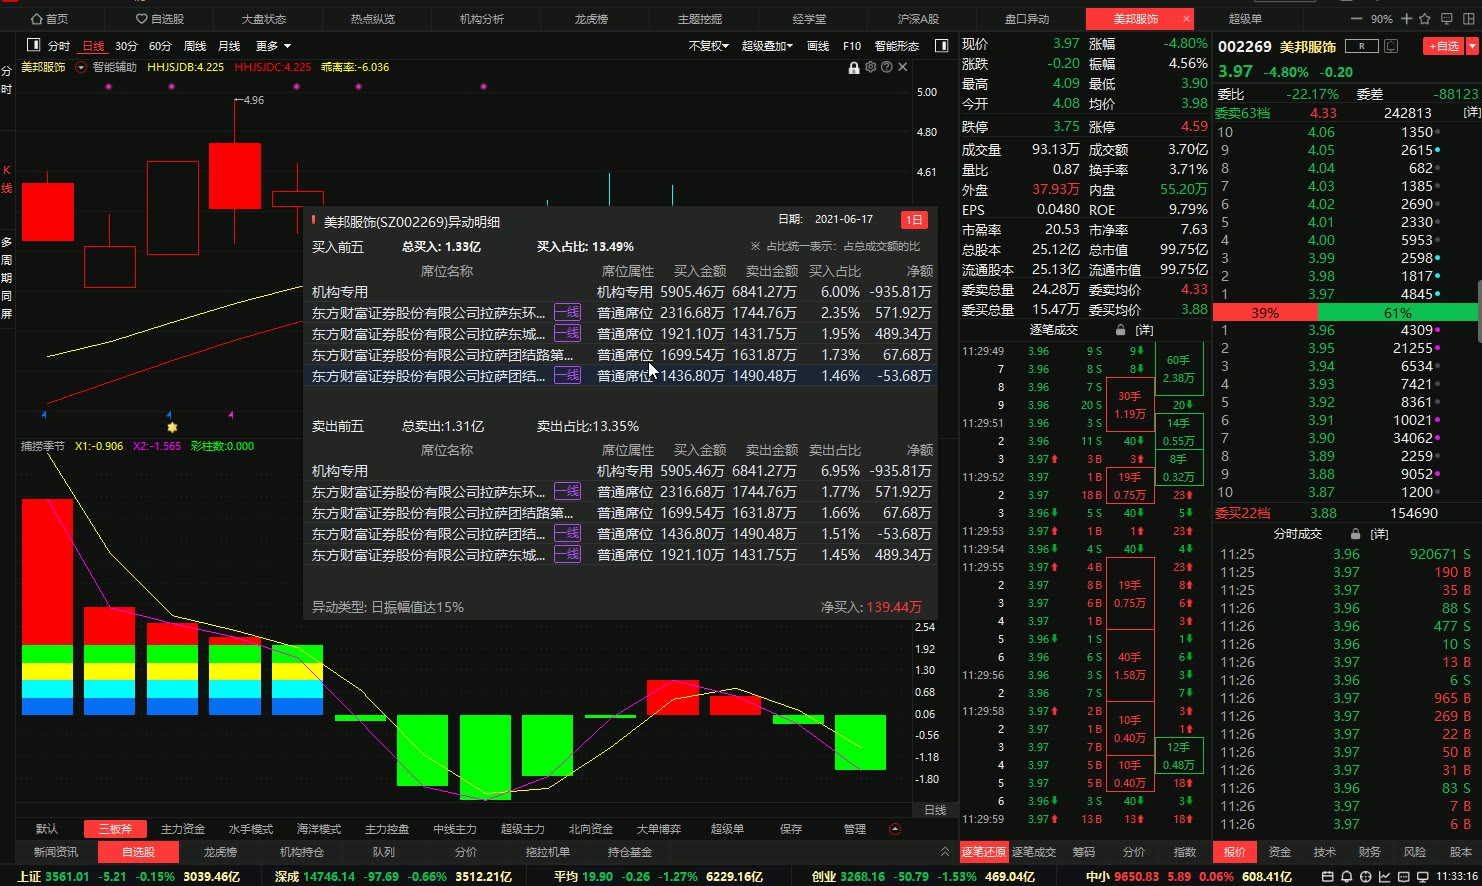
Task: Switch to 逐笔成交 bottom tab
Action: 1034,852
